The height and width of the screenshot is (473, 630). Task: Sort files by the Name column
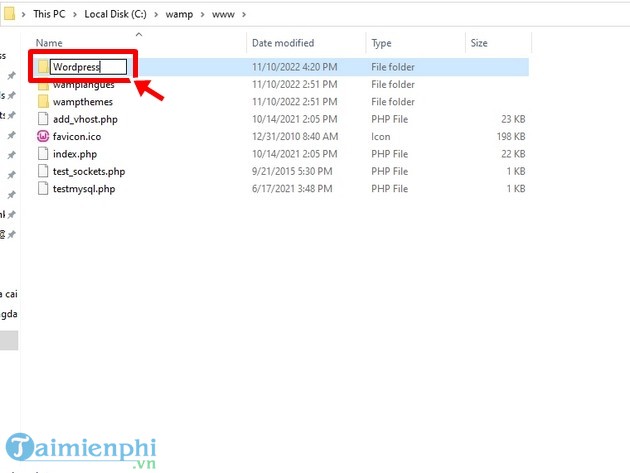click(x=49, y=43)
